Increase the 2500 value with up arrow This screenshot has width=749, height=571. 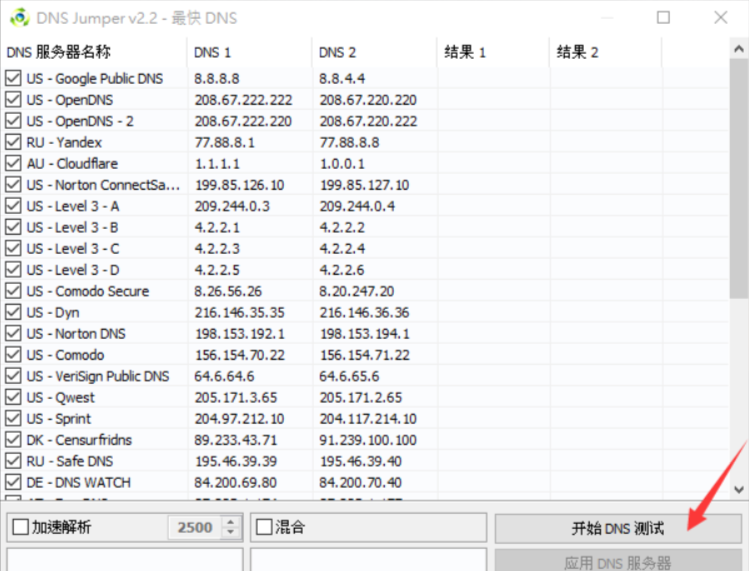coord(231,522)
